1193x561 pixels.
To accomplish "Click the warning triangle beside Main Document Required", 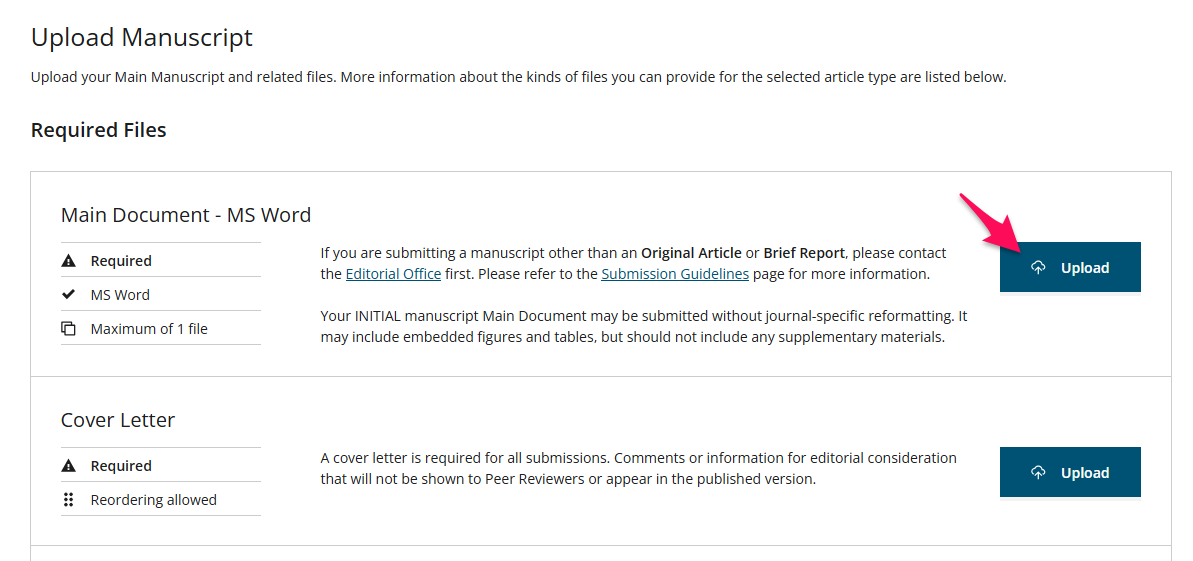I will point(68,261).
